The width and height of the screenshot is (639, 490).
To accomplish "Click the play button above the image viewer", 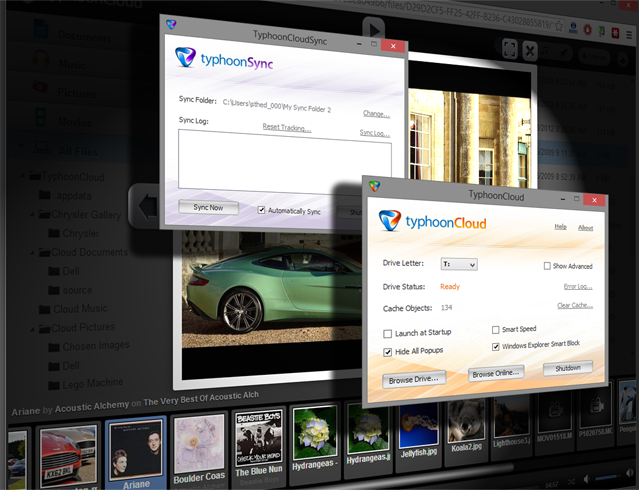I will point(374,30).
